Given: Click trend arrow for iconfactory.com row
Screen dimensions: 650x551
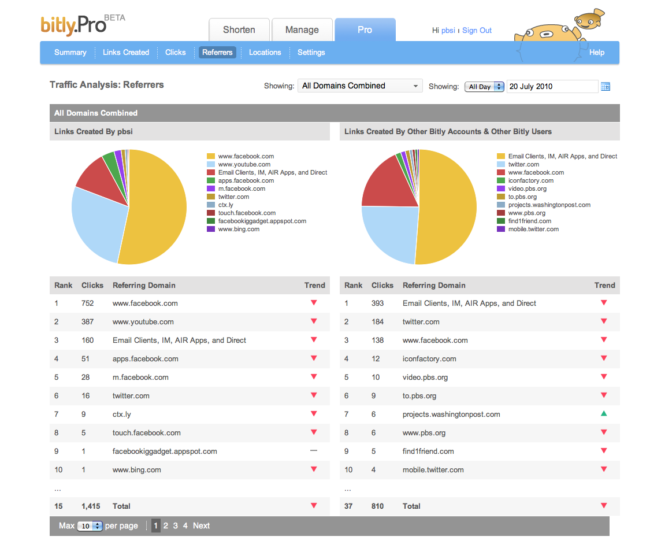Looking at the screenshot, I should 604,358.
